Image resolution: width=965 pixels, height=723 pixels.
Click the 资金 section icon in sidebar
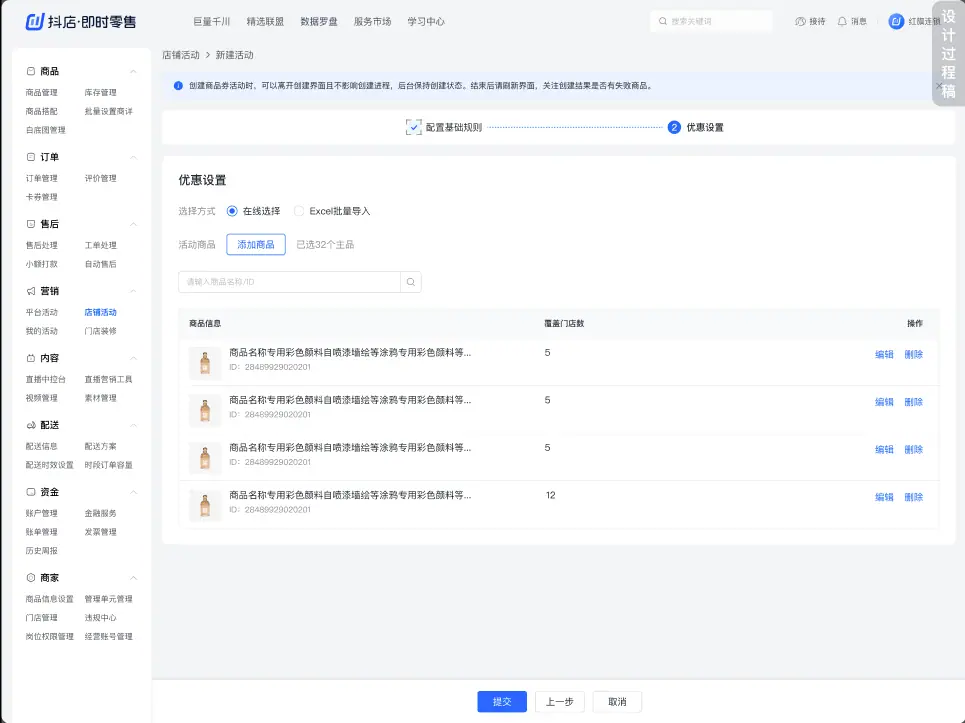31,492
